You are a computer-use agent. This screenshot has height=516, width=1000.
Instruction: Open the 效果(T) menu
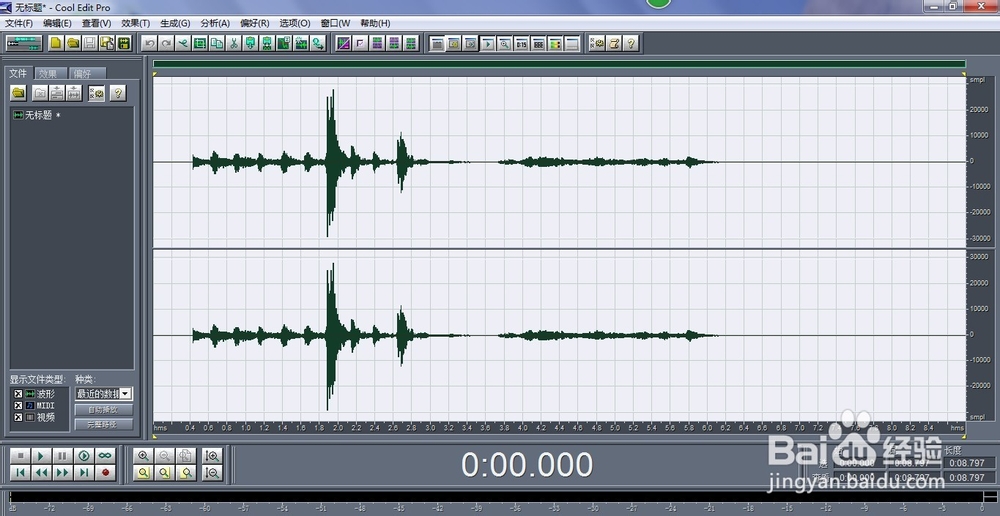(x=135, y=23)
